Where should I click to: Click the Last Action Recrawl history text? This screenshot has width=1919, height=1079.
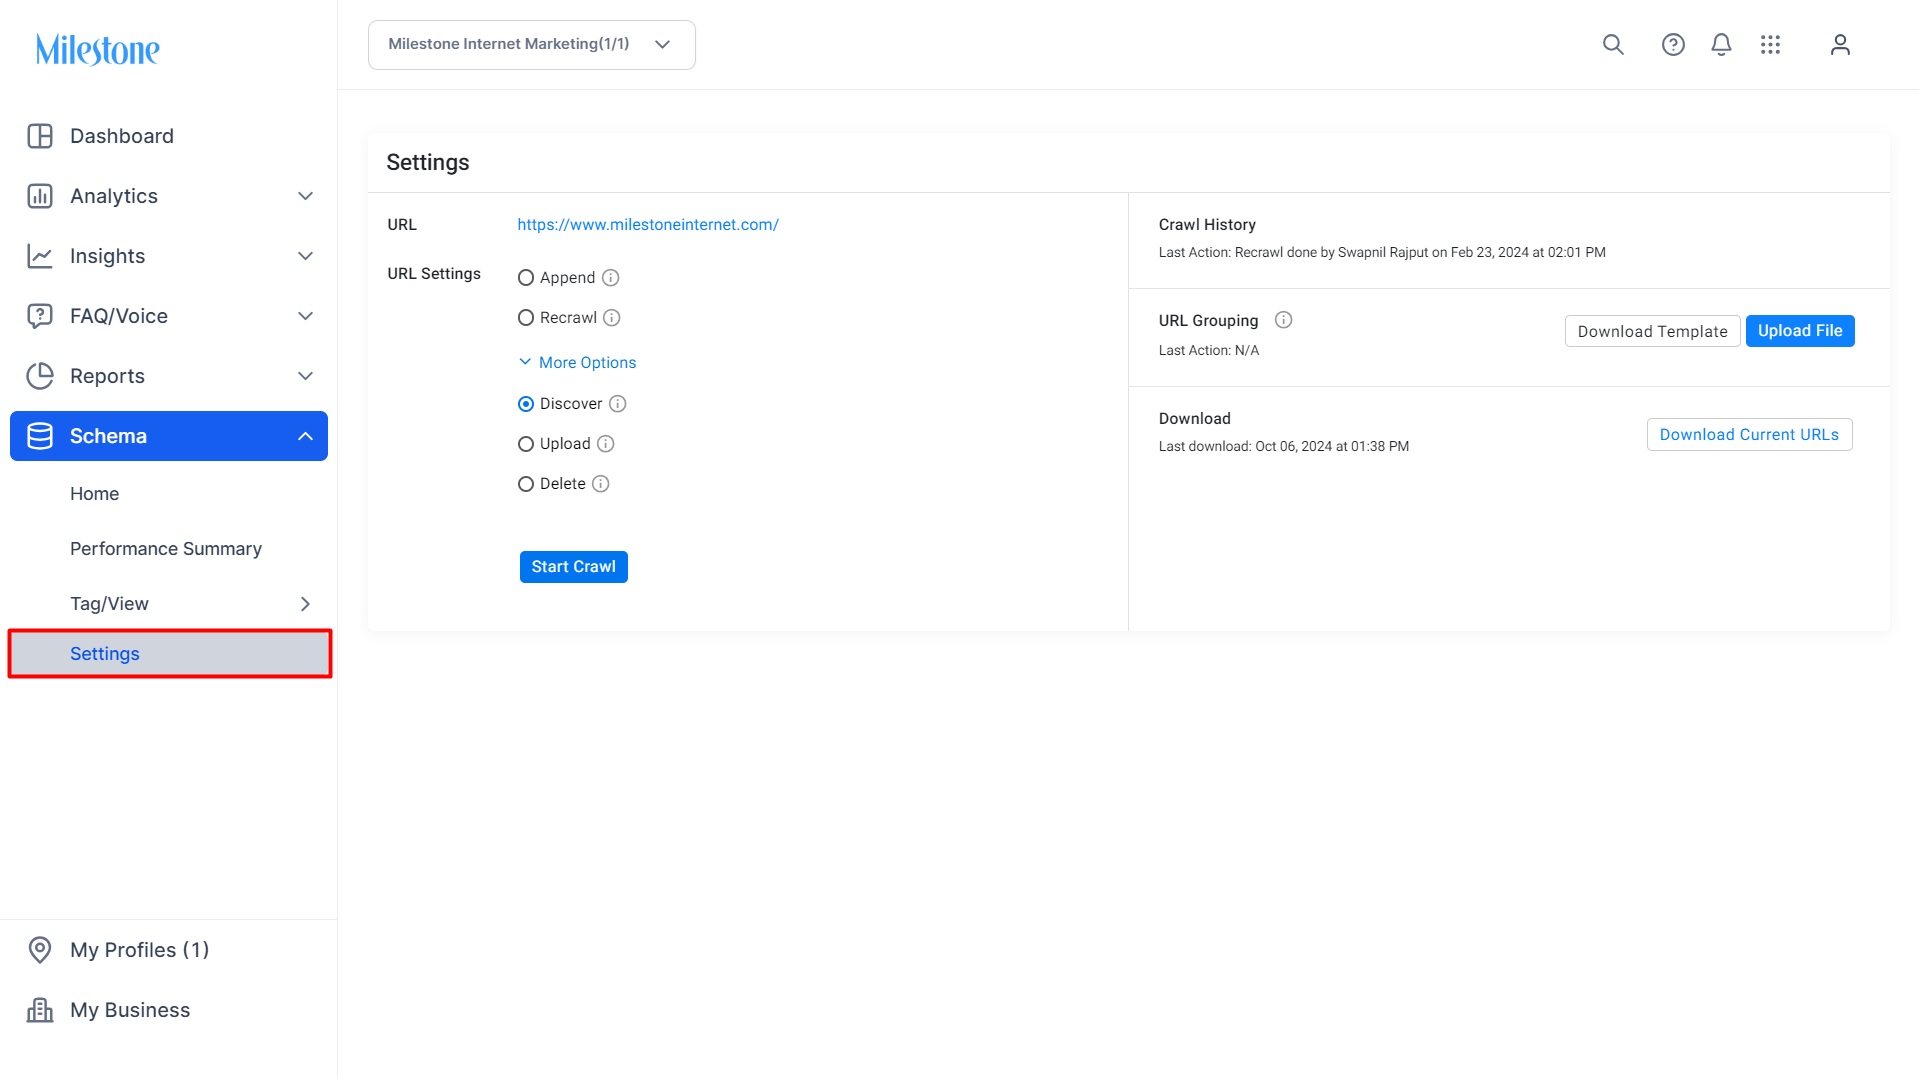1382,253
